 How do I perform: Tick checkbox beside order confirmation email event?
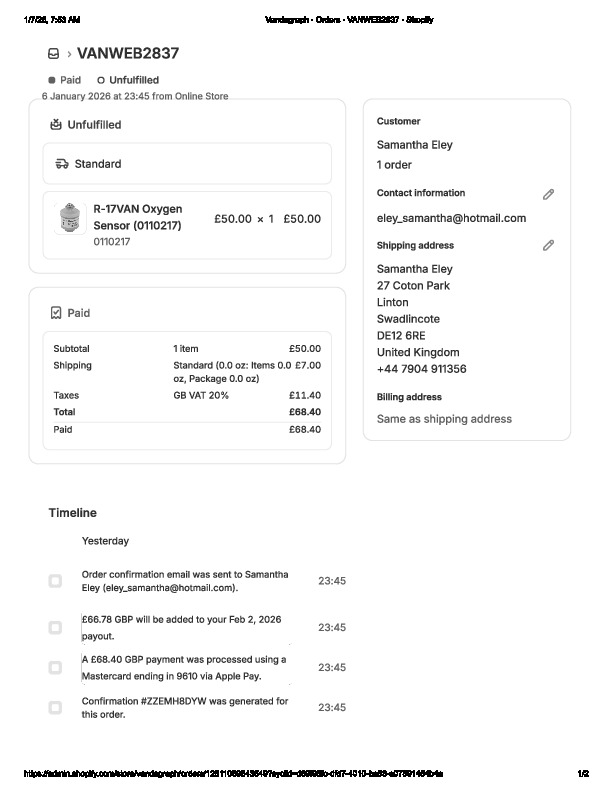click(x=55, y=581)
